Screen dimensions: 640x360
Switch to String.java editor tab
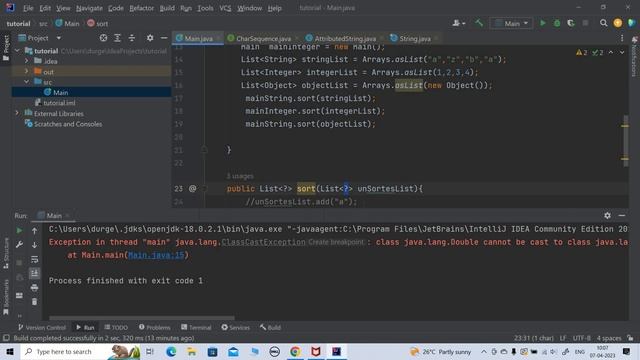[x=415, y=38]
